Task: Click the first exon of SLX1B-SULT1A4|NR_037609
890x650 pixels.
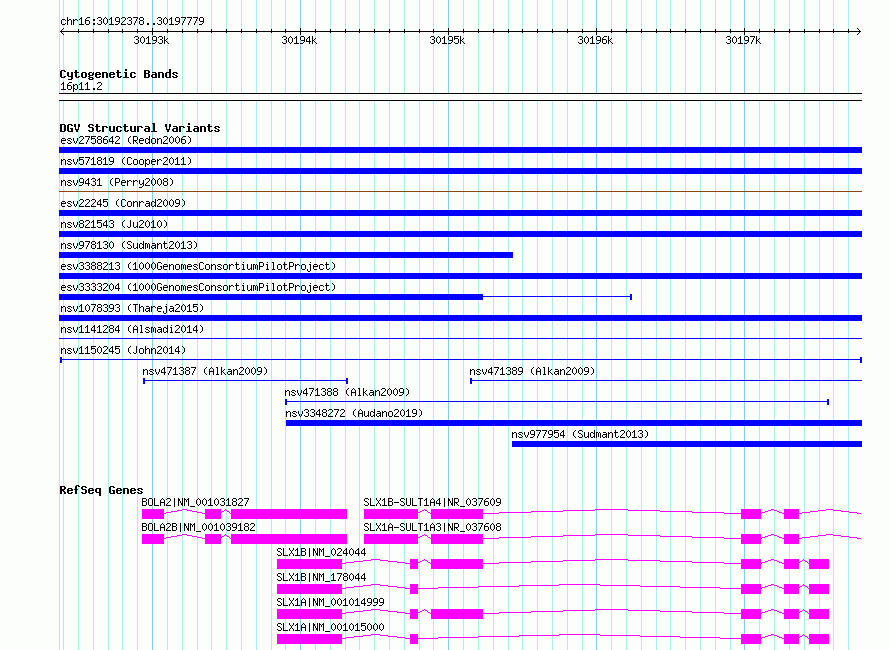Action: (391, 514)
